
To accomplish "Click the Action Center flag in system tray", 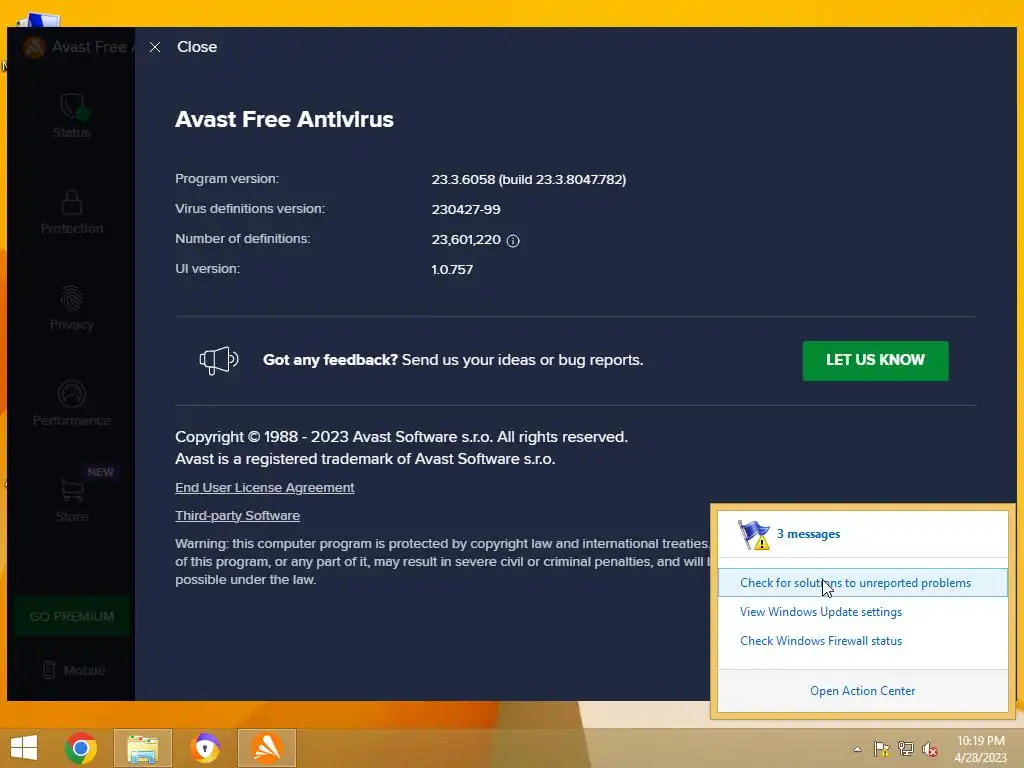I will (882, 749).
